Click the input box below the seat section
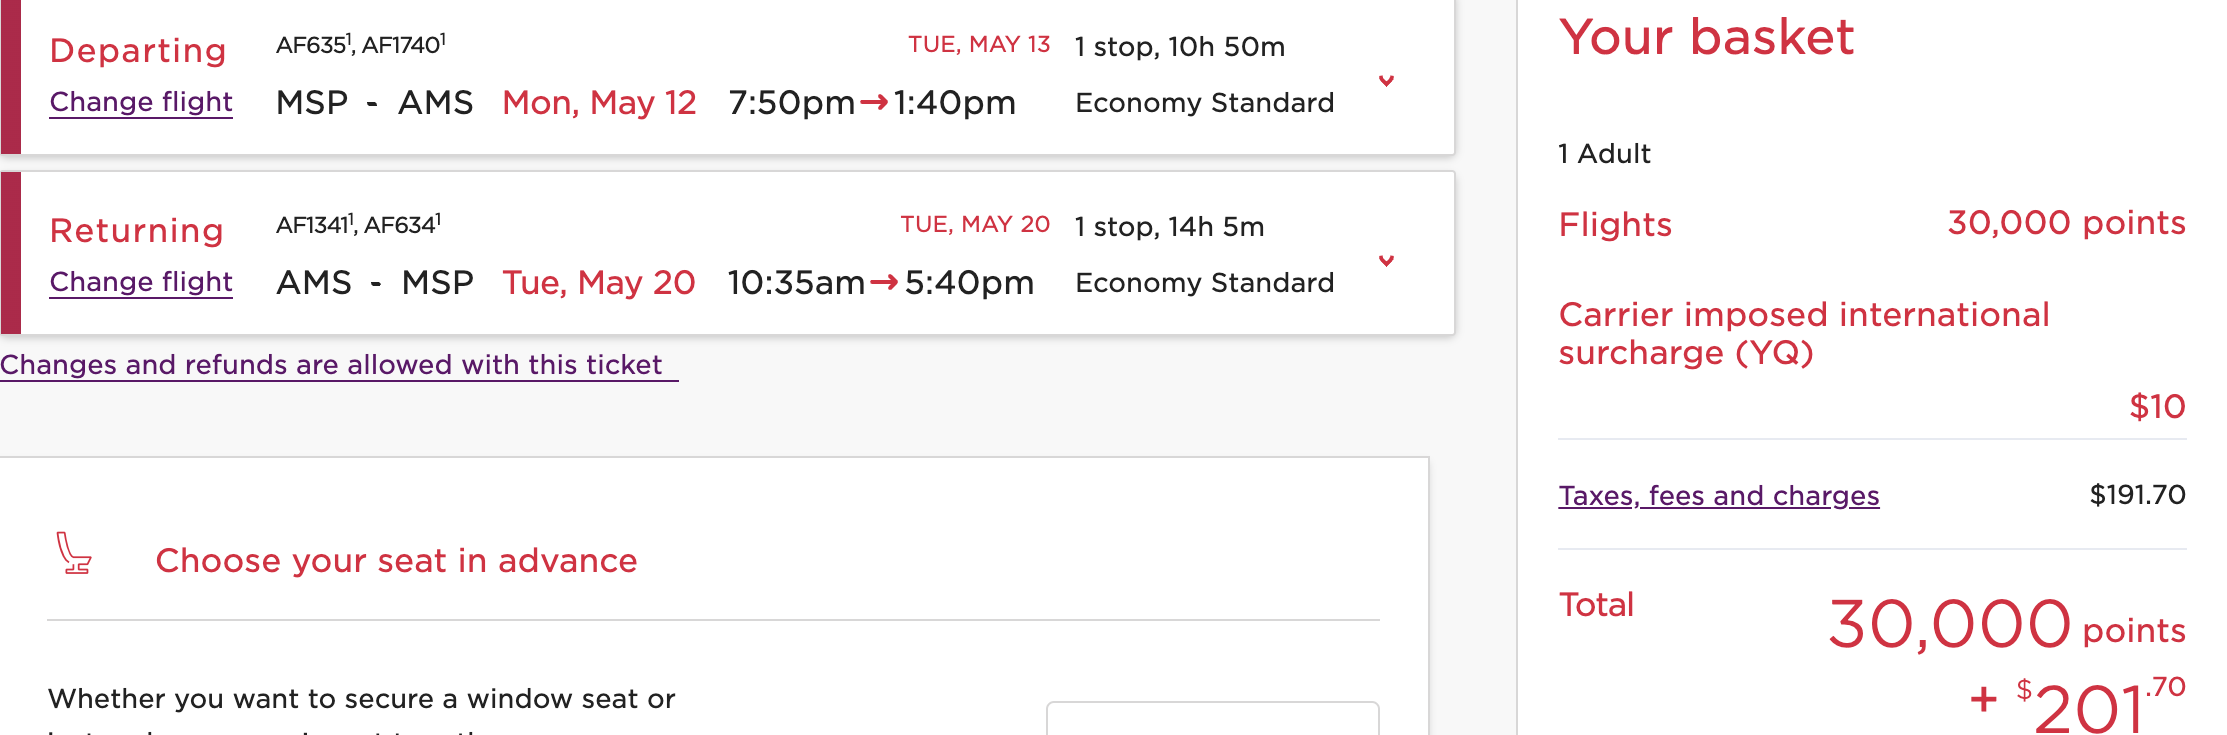2227x735 pixels. pos(1212,722)
